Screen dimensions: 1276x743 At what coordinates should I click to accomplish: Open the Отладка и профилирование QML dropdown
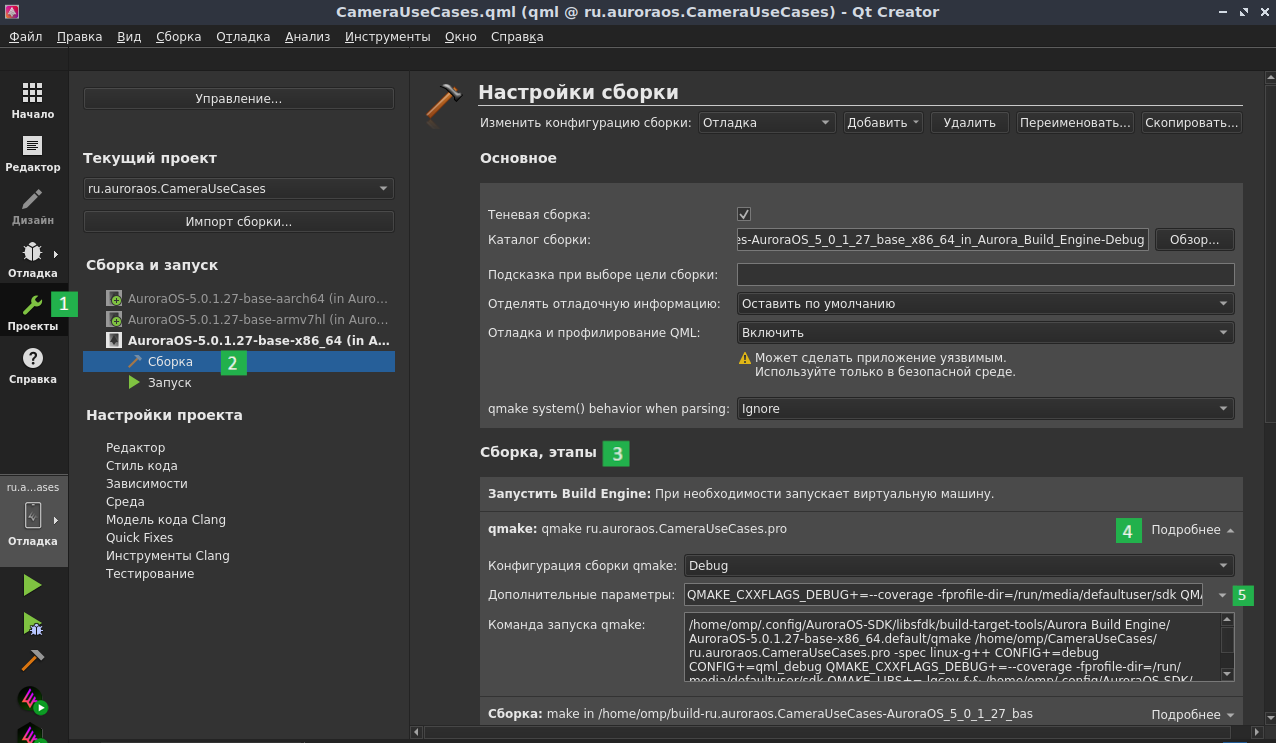point(985,333)
